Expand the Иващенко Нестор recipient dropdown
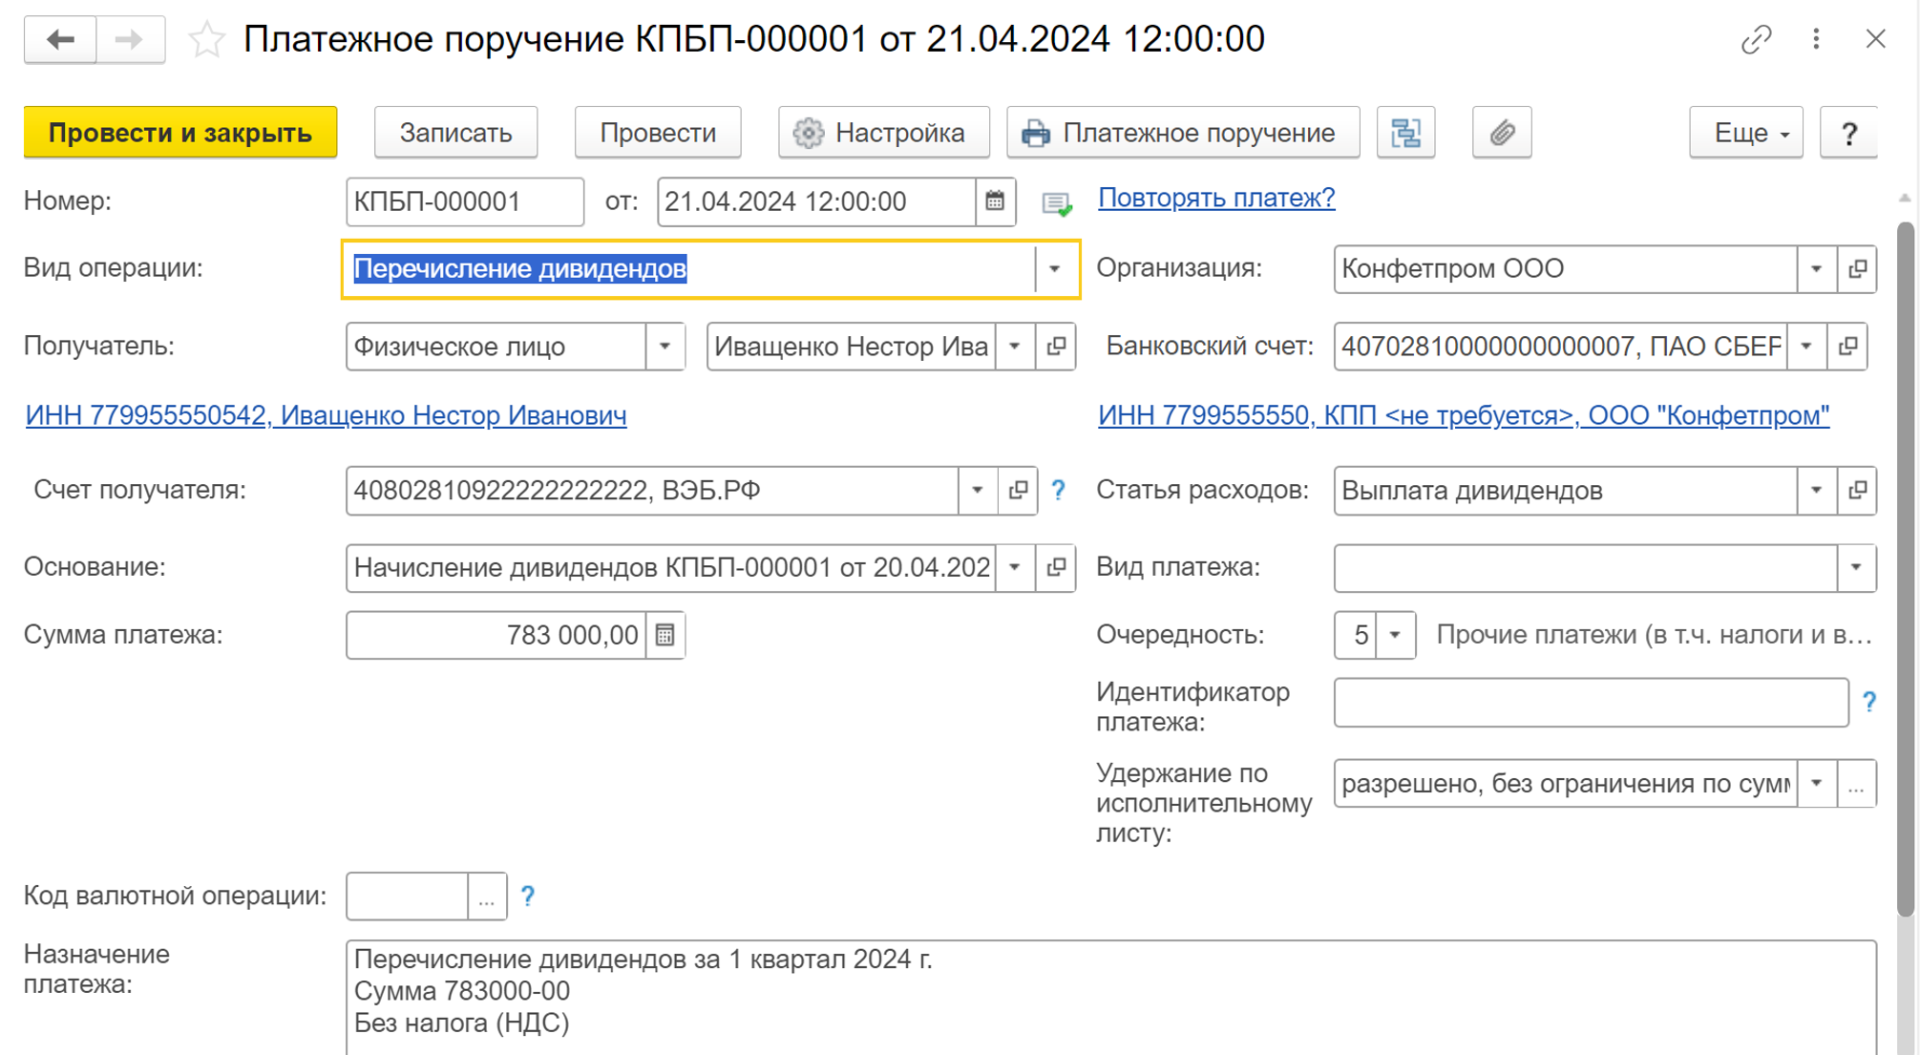The height and width of the screenshot is (1055, 1920). (x=1015, y=347)
